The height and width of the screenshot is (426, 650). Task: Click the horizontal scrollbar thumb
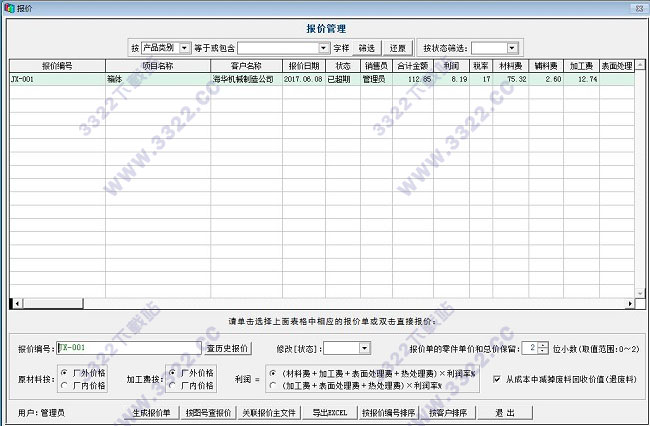(53, 304)
